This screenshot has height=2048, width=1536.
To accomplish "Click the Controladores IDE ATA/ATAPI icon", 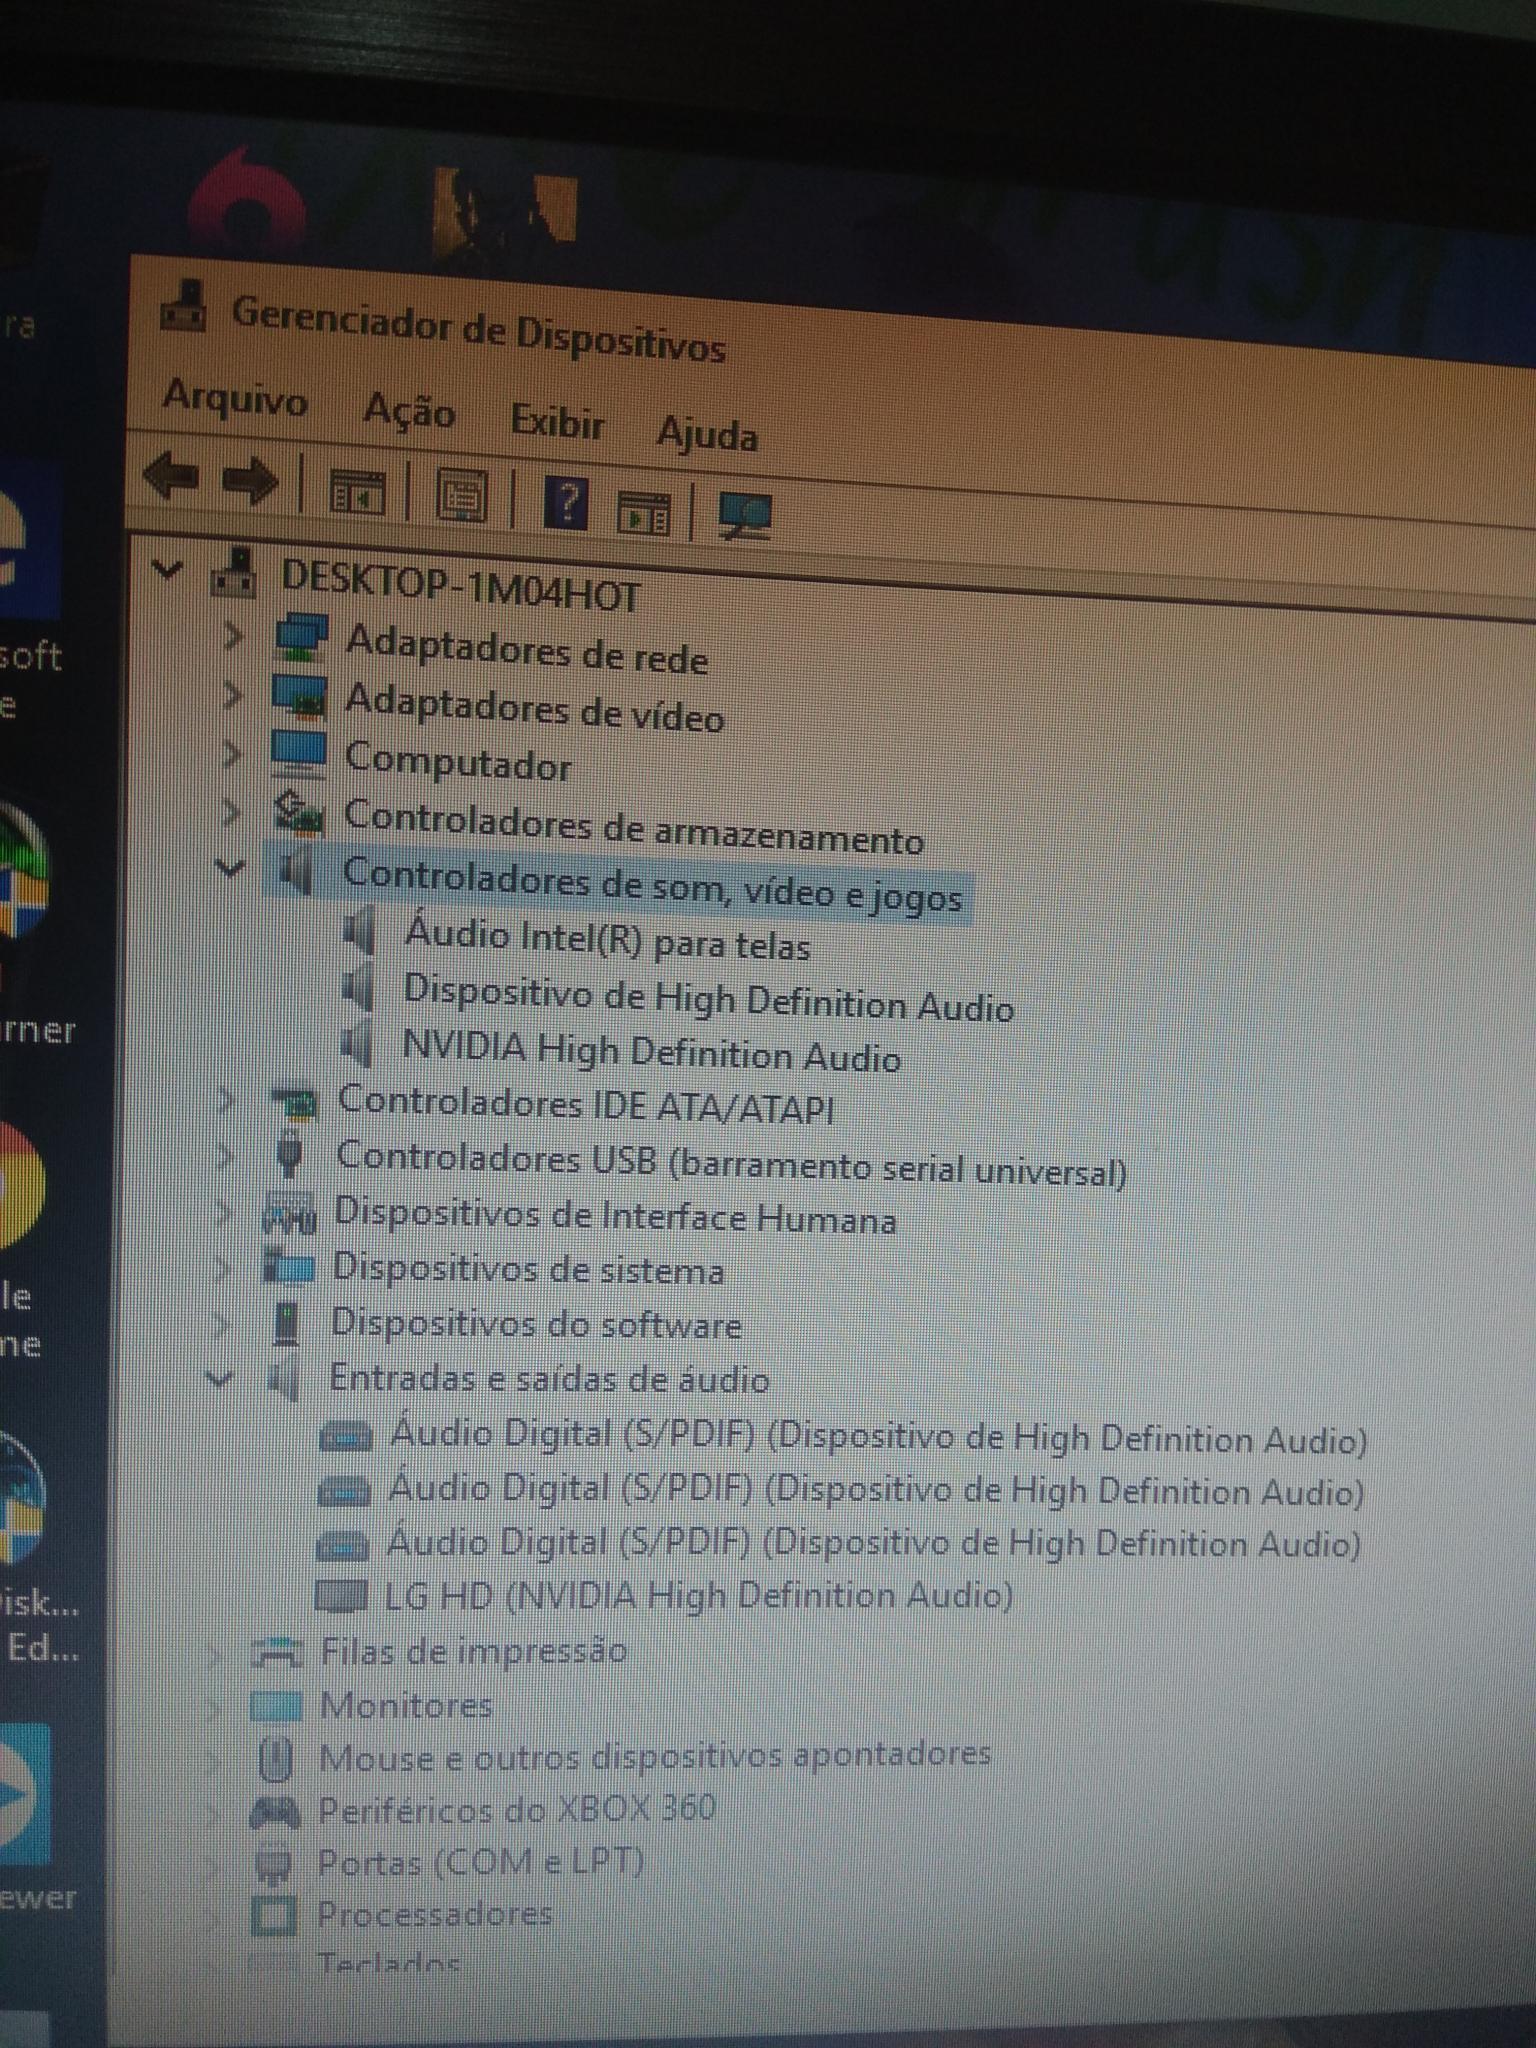I will (x=294, y=1102).
